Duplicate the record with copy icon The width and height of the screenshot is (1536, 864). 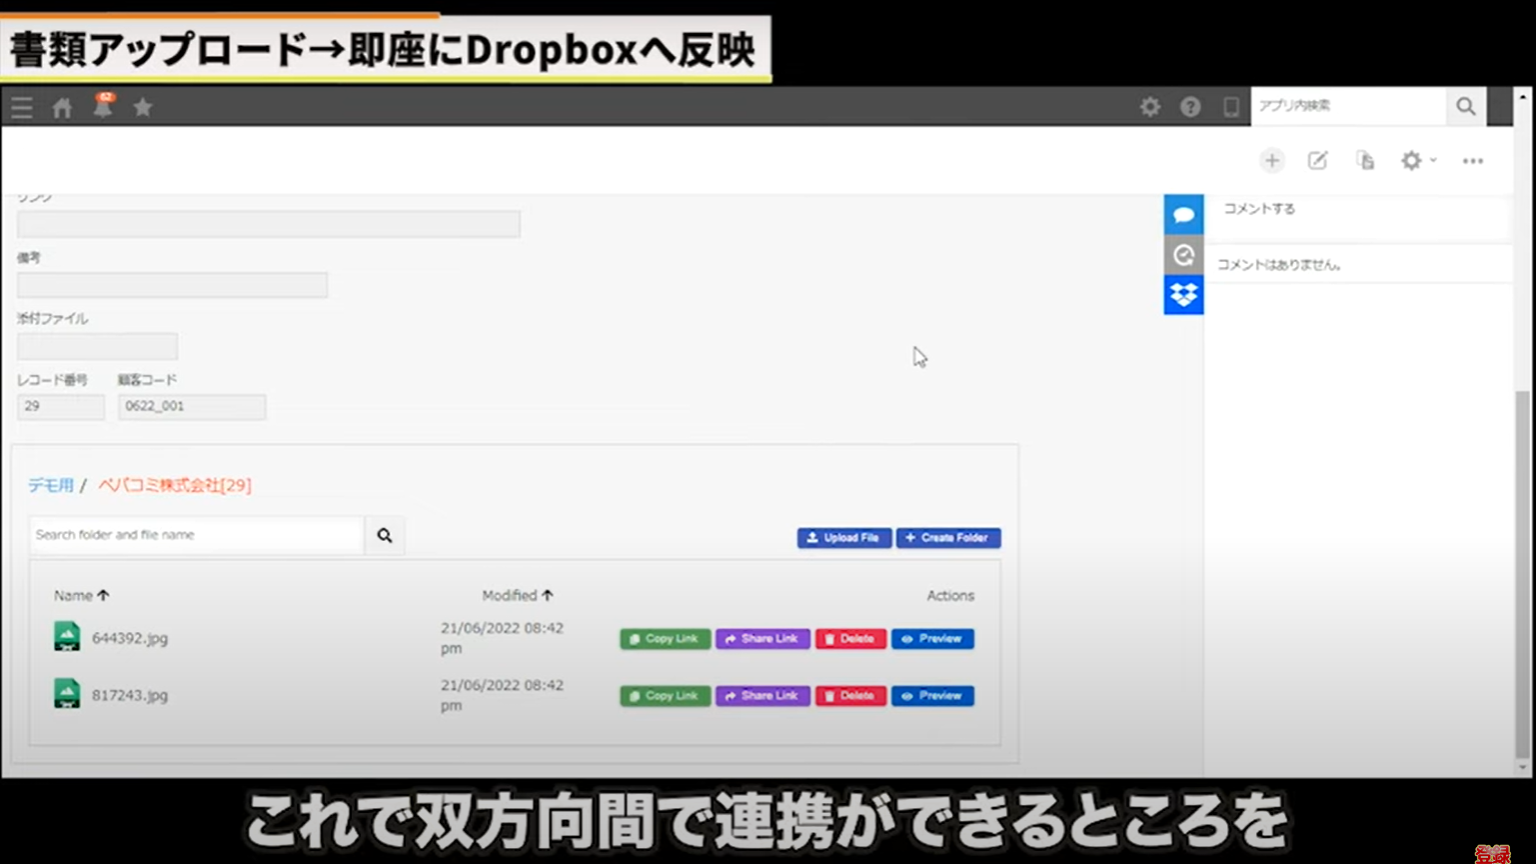coord(1365,160)
